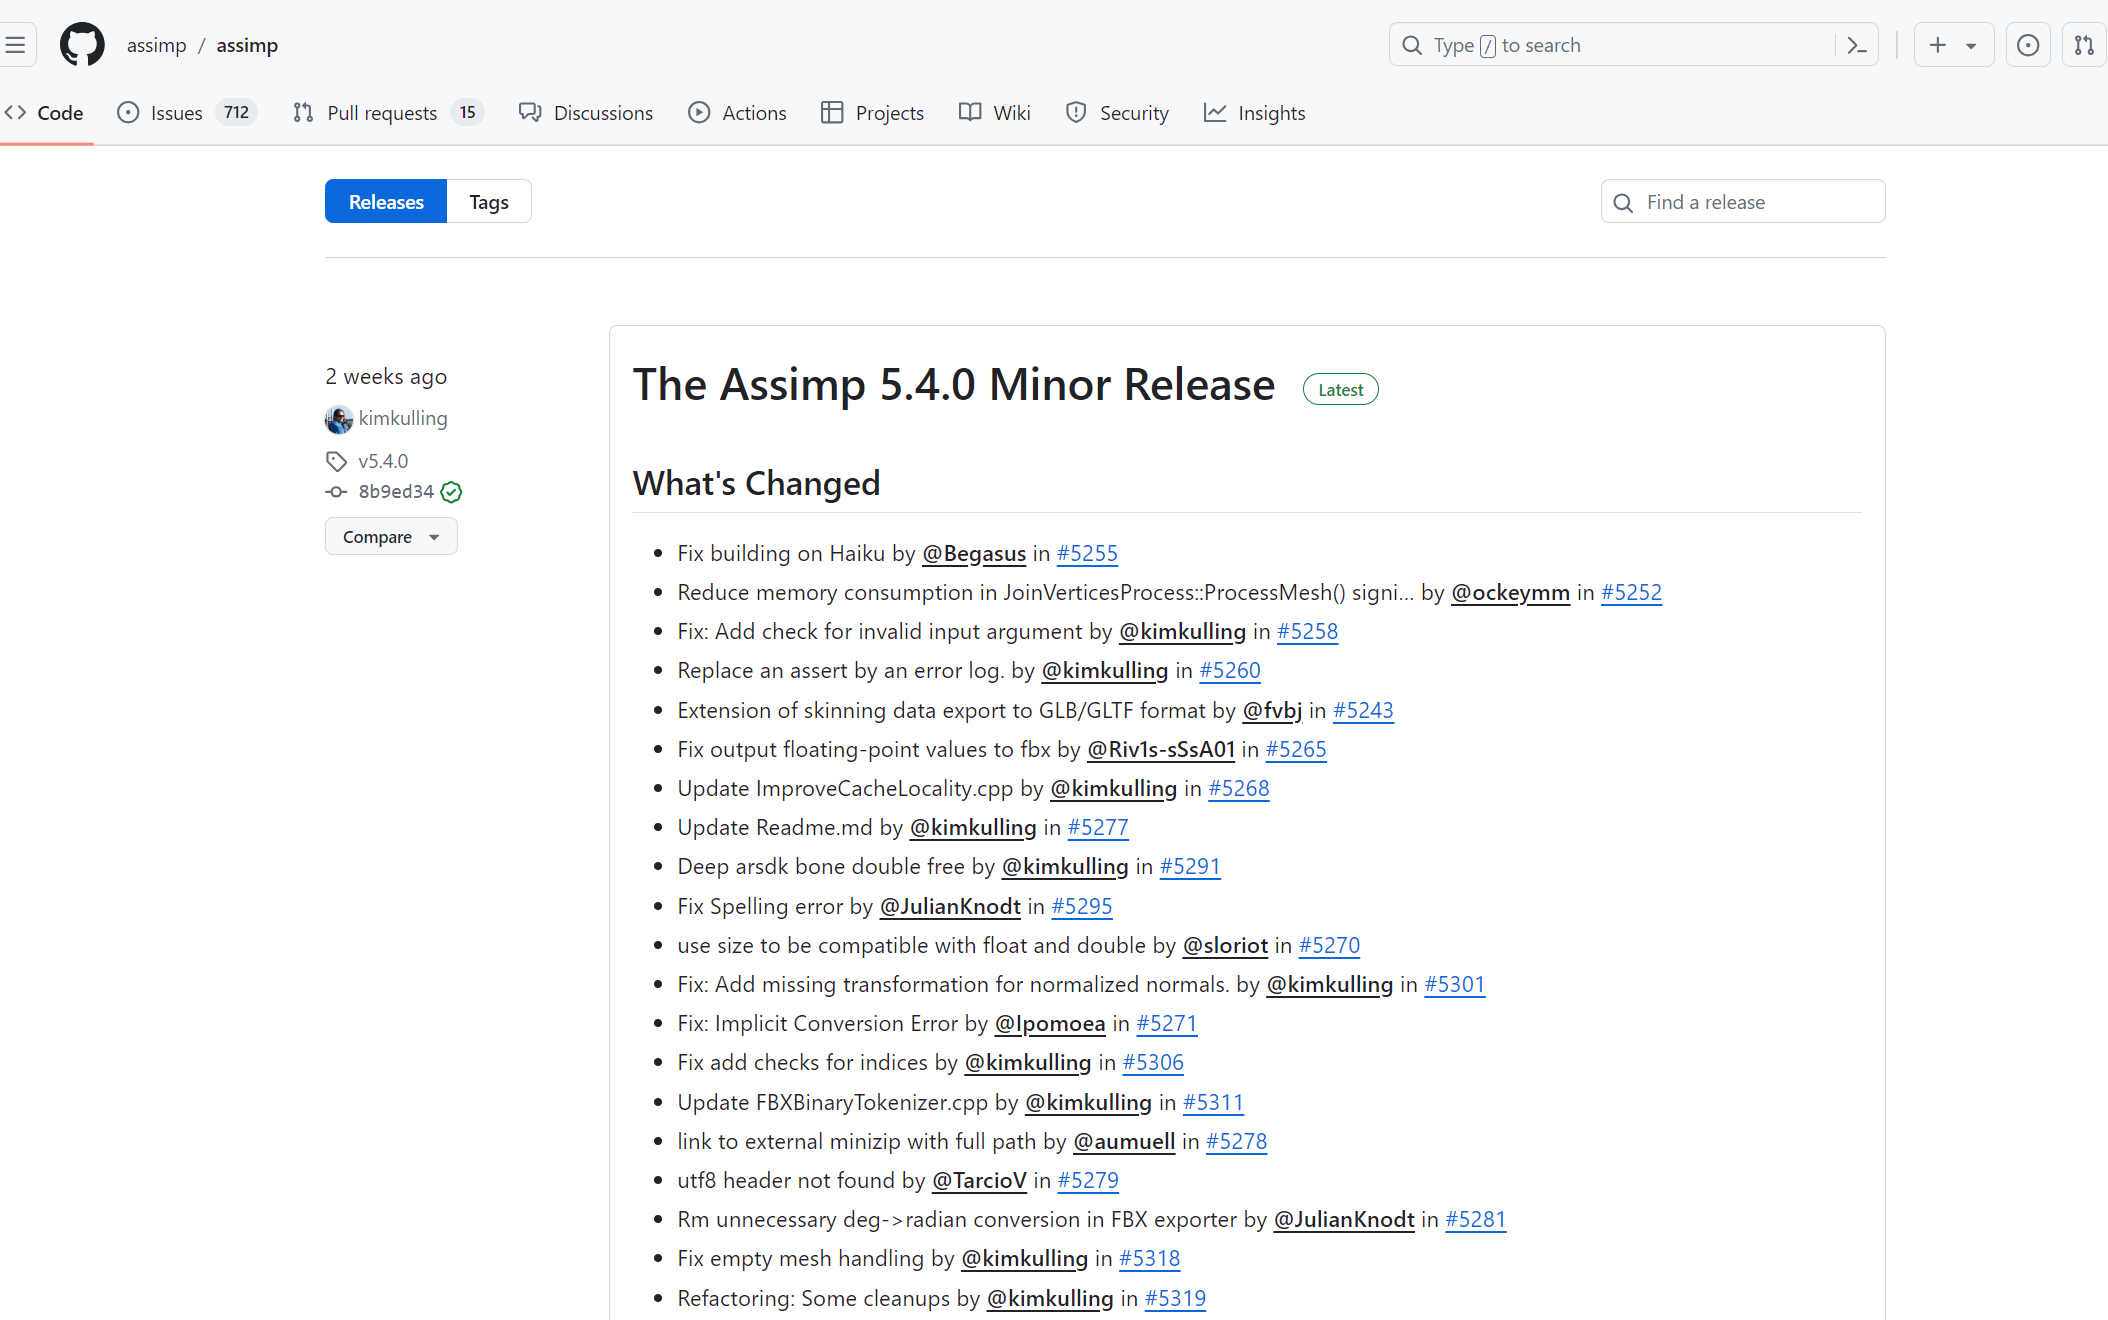2108x1320 pixels.
Task: Open pull request #5260
Action: click(x=1230, y=670)
